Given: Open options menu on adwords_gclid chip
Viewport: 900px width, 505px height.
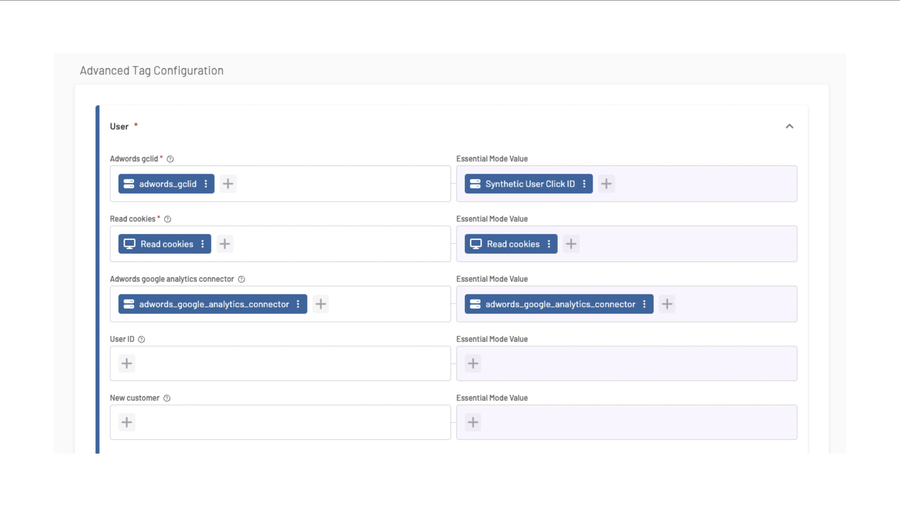Looking at the screenshot, I should pyautogui.click(x=206, y=184).
